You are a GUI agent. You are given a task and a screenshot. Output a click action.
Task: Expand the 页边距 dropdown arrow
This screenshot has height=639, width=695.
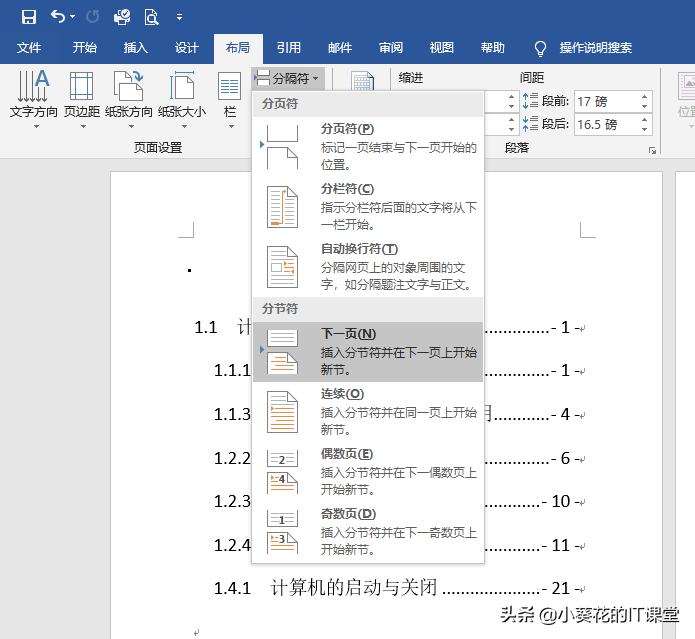pos(83,127)
